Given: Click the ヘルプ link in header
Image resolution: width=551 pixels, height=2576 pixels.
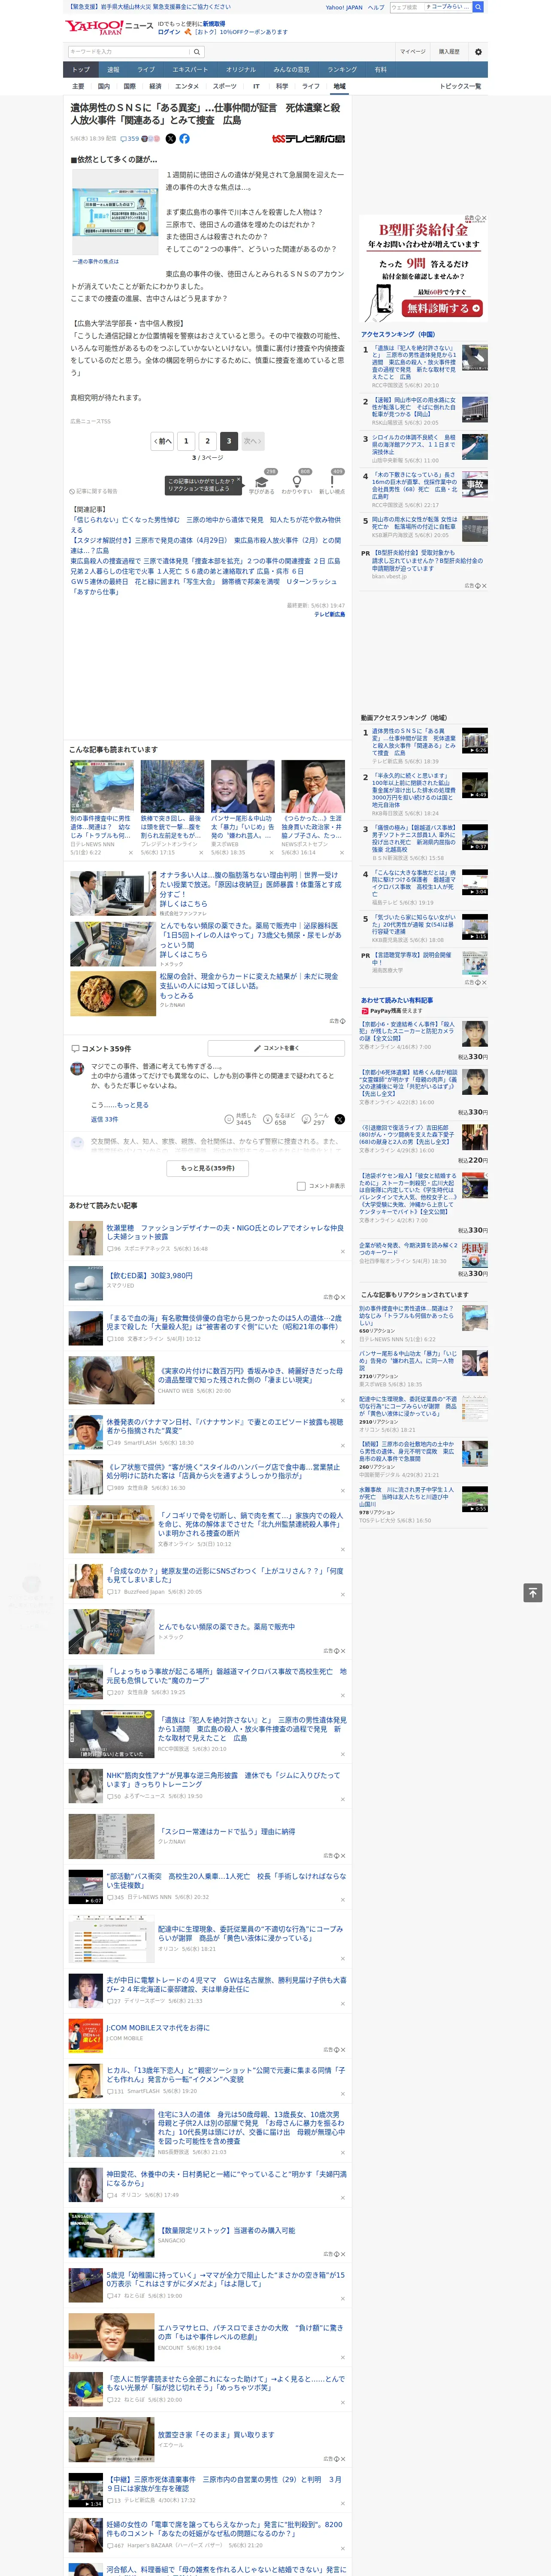Looking at the screenshot, I should [x=376, y=7].
